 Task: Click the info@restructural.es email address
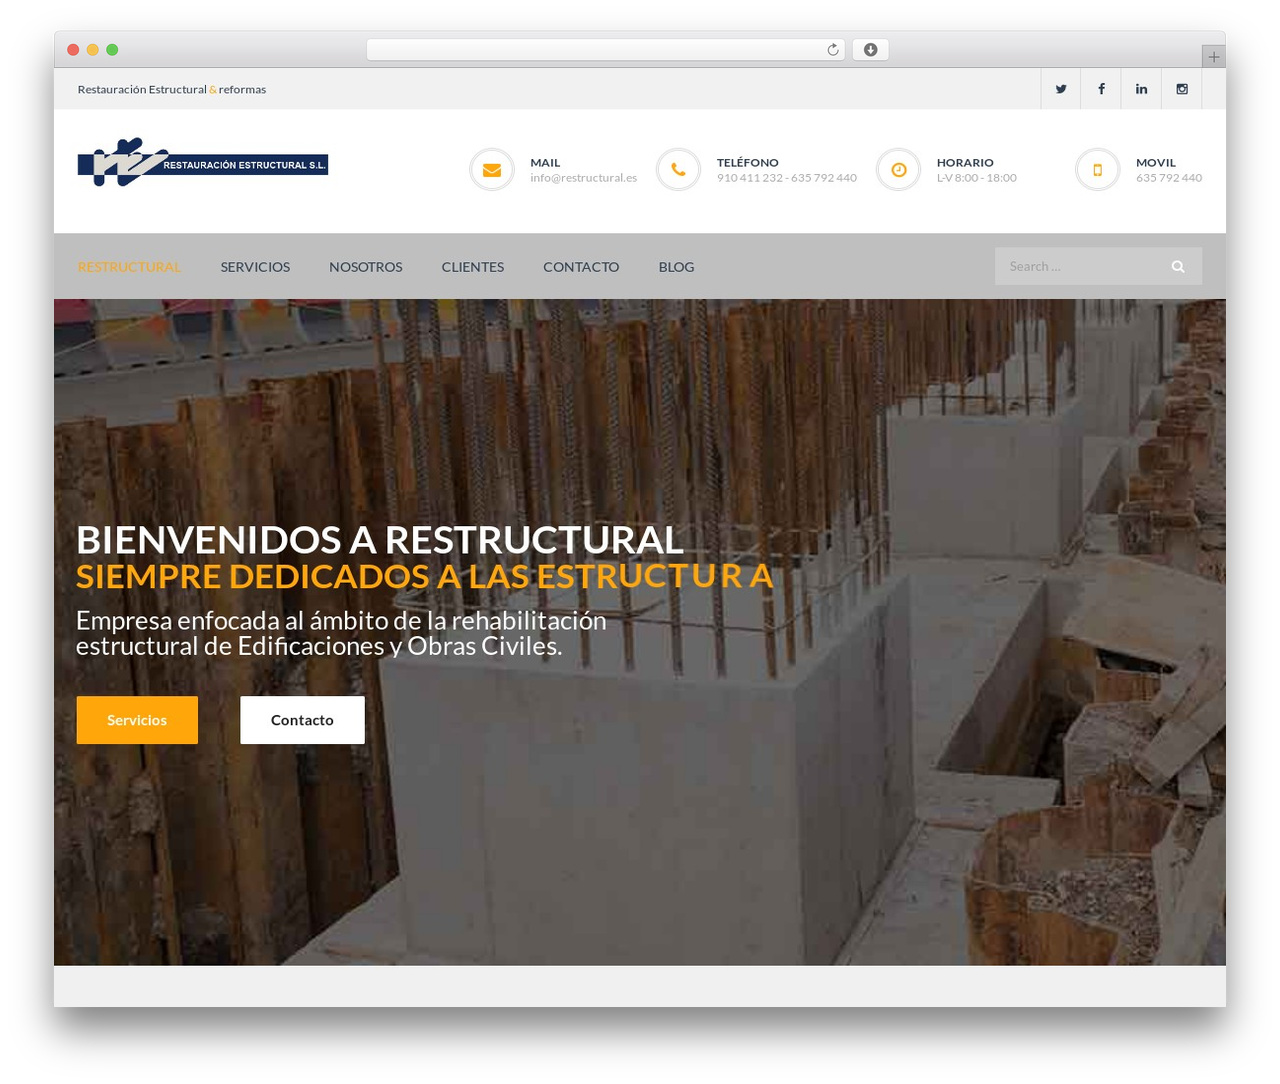pos(583,178)
